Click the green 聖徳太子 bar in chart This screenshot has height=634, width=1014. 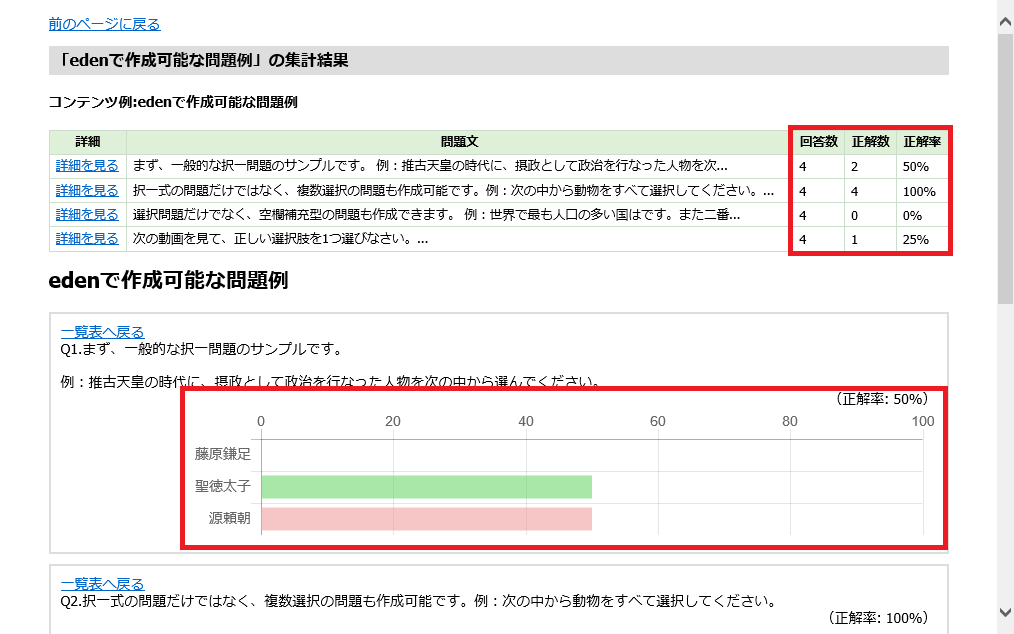click(x=426, y=486)
